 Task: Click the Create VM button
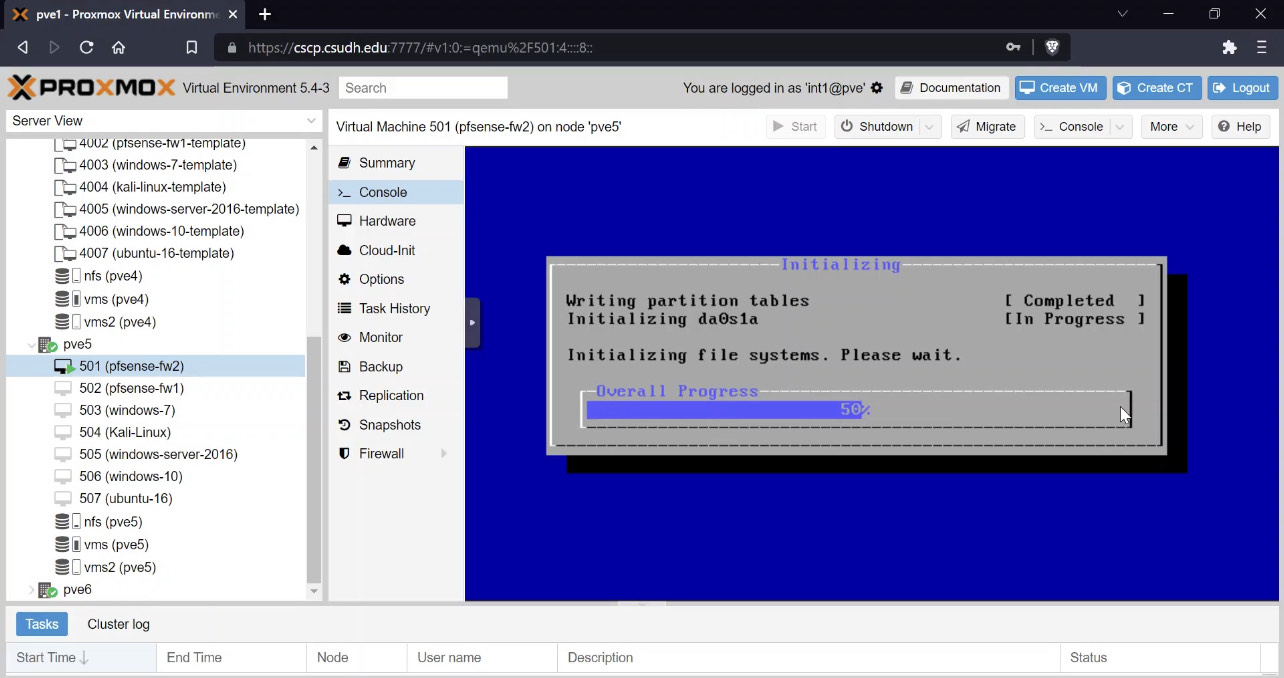(x=1059, y=88)
